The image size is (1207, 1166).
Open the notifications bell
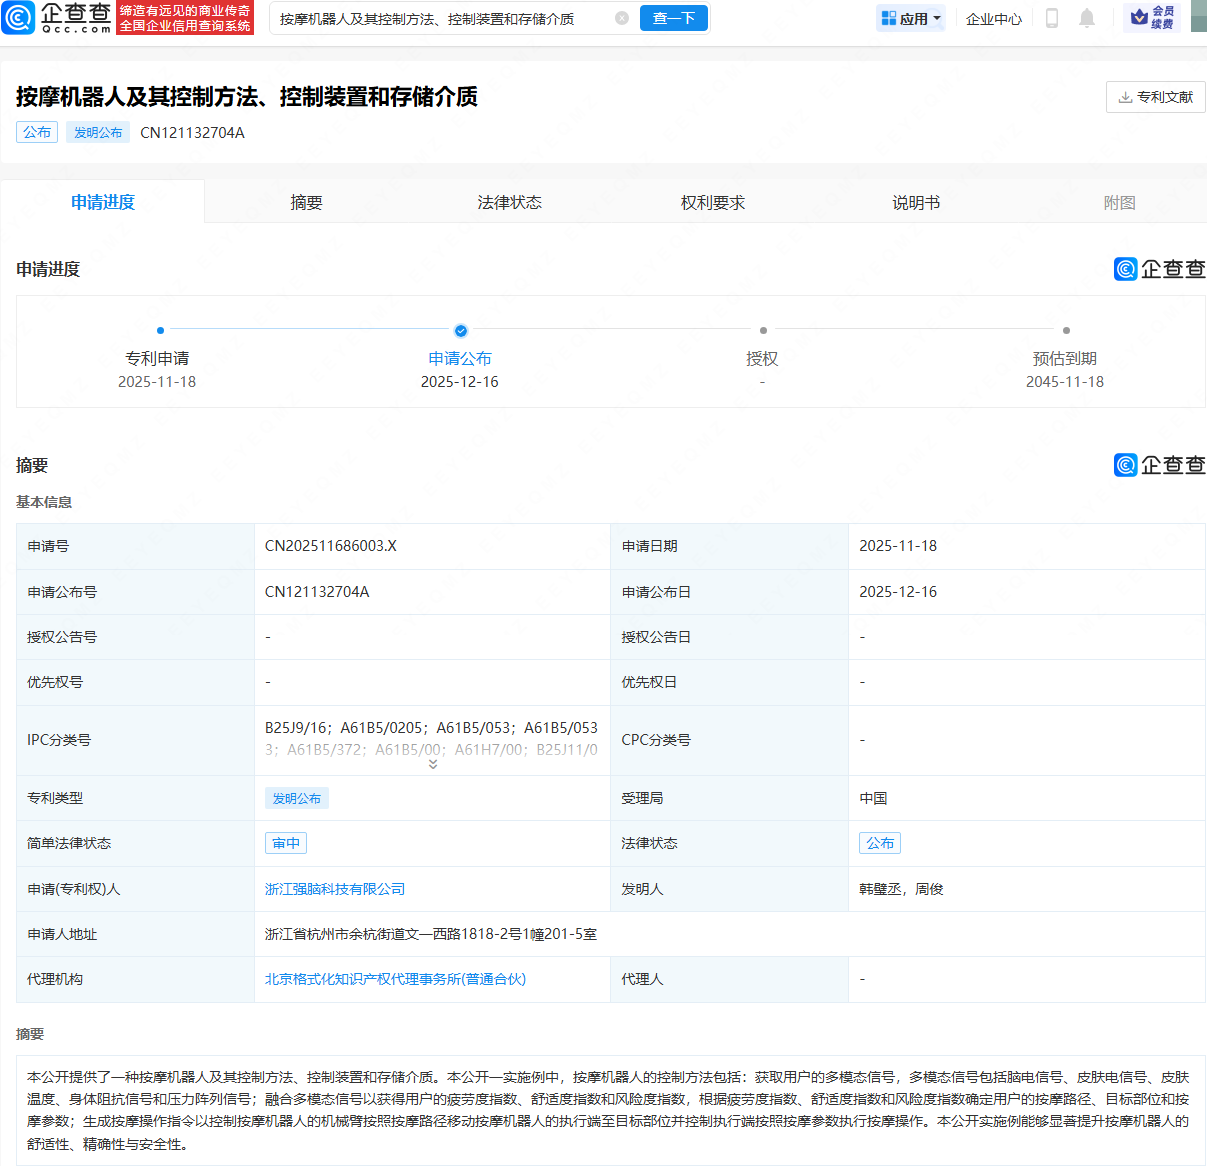(1087, 18)
